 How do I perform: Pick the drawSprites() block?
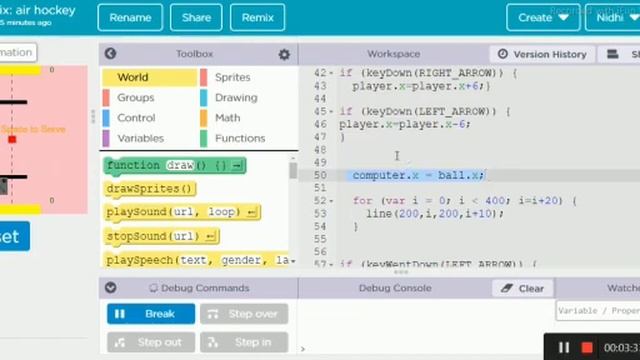click(x=150, y=189)
